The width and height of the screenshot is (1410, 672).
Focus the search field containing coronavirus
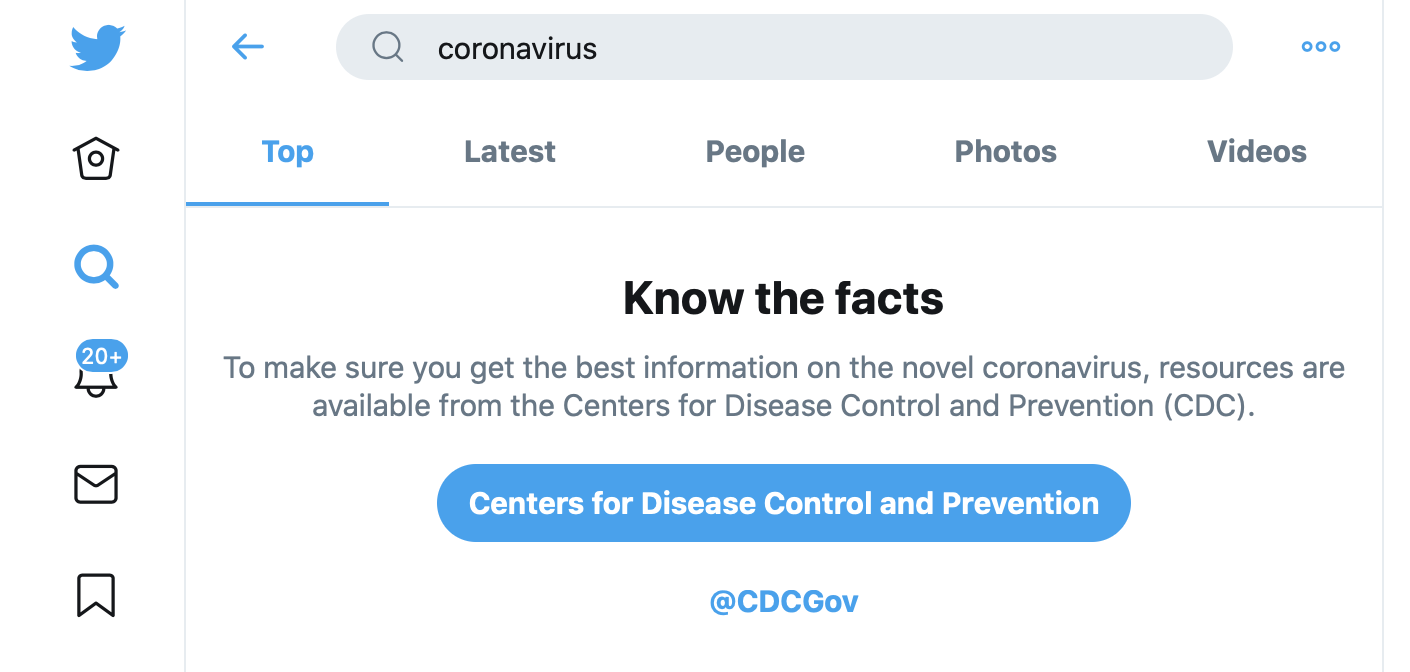[x=784, y=47]
